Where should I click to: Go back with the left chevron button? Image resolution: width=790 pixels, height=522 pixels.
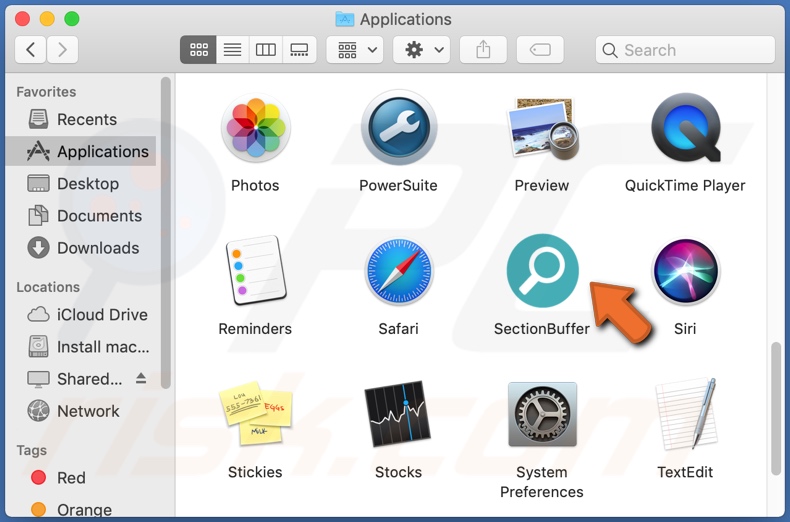pyautogui.click(x=31, y=49)
